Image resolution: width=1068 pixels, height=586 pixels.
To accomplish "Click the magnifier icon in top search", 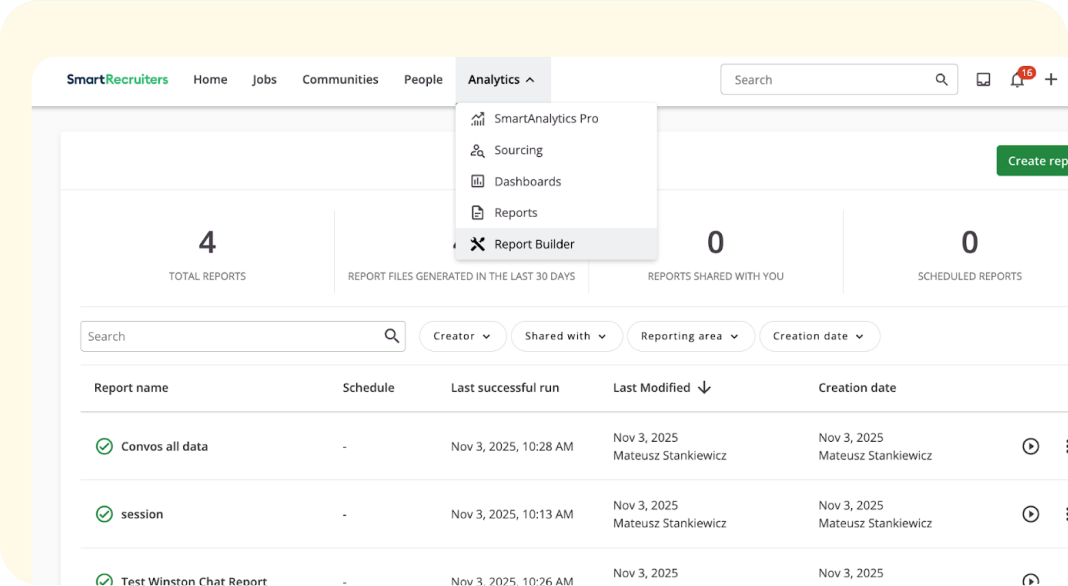I will coord(941,80).
